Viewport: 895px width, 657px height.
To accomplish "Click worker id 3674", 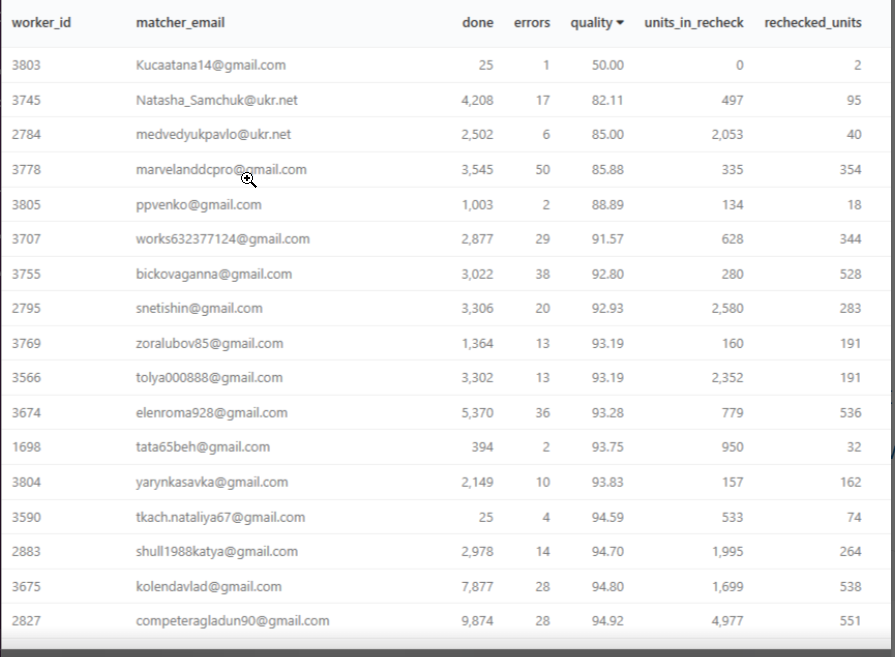I will [x=26, y=413].
